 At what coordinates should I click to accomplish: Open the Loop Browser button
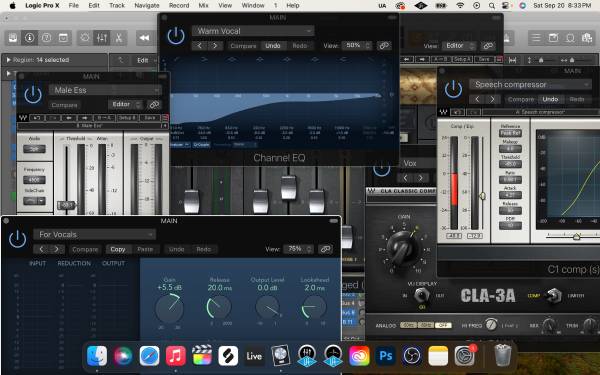pos(570,38)
